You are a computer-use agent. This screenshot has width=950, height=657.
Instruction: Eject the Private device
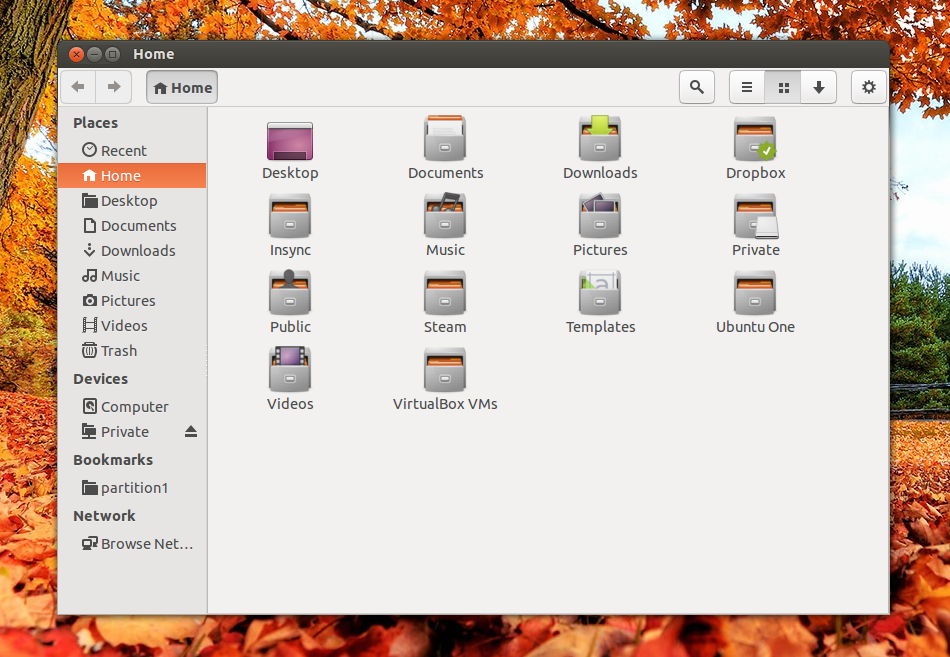[191, 432]
